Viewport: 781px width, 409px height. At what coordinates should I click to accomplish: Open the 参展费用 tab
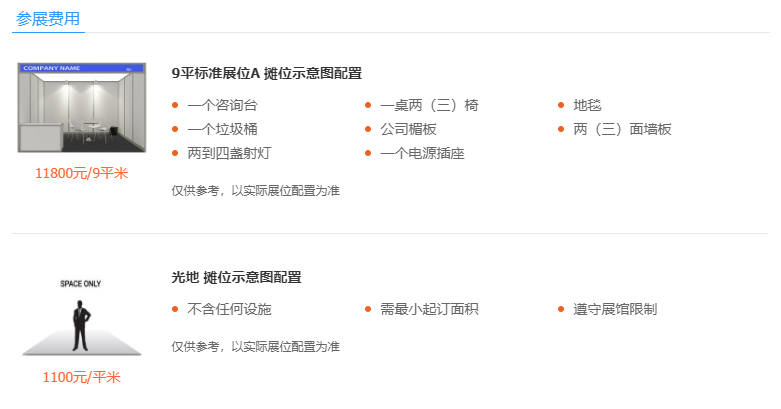tap(48, 19)
